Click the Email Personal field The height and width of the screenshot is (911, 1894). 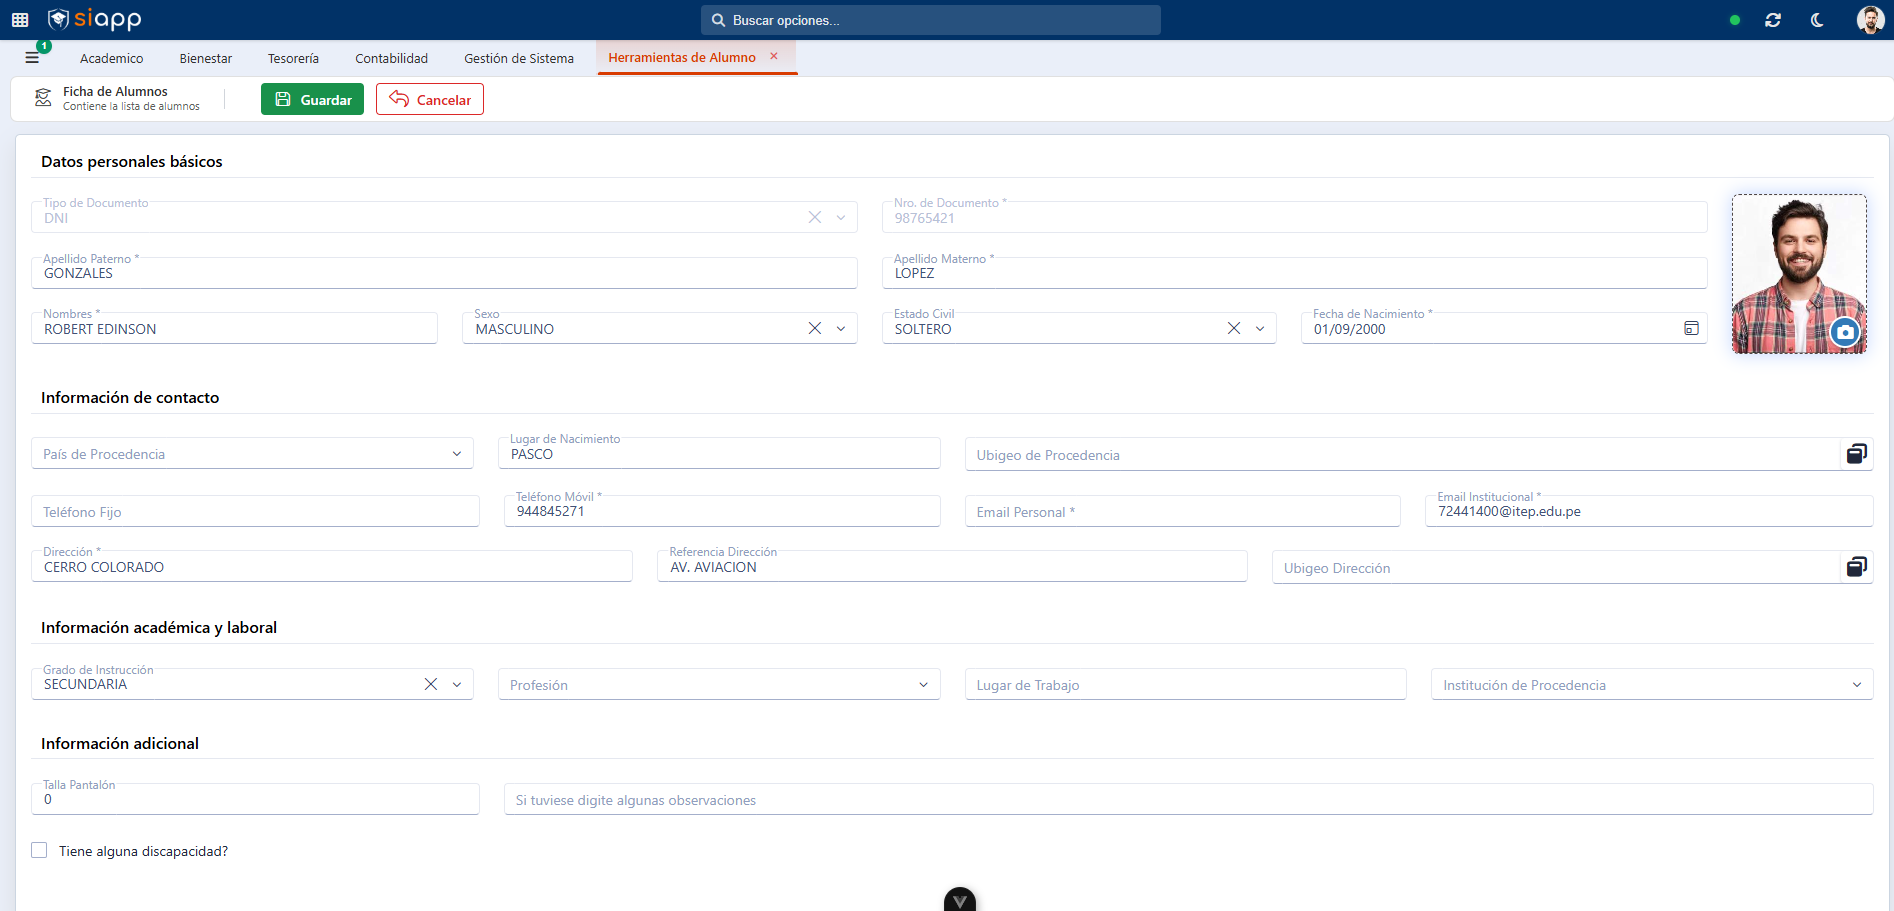pyautogui.click(x=1182, y=511)
